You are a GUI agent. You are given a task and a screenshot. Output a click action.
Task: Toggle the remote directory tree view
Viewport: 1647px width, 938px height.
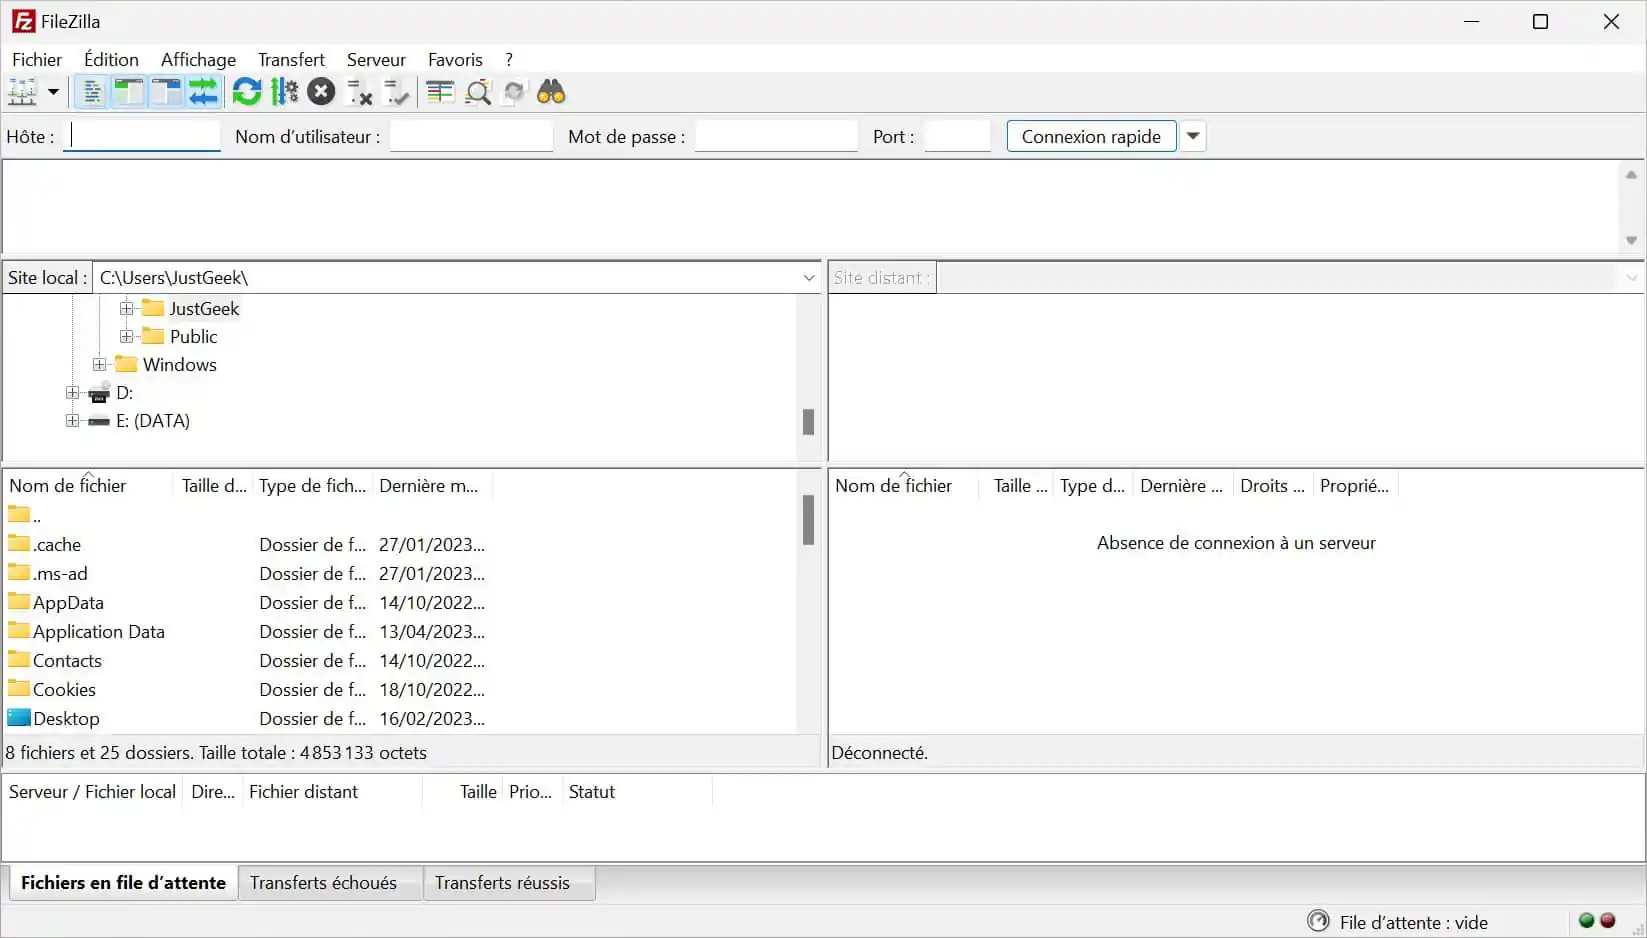(166, 93)
